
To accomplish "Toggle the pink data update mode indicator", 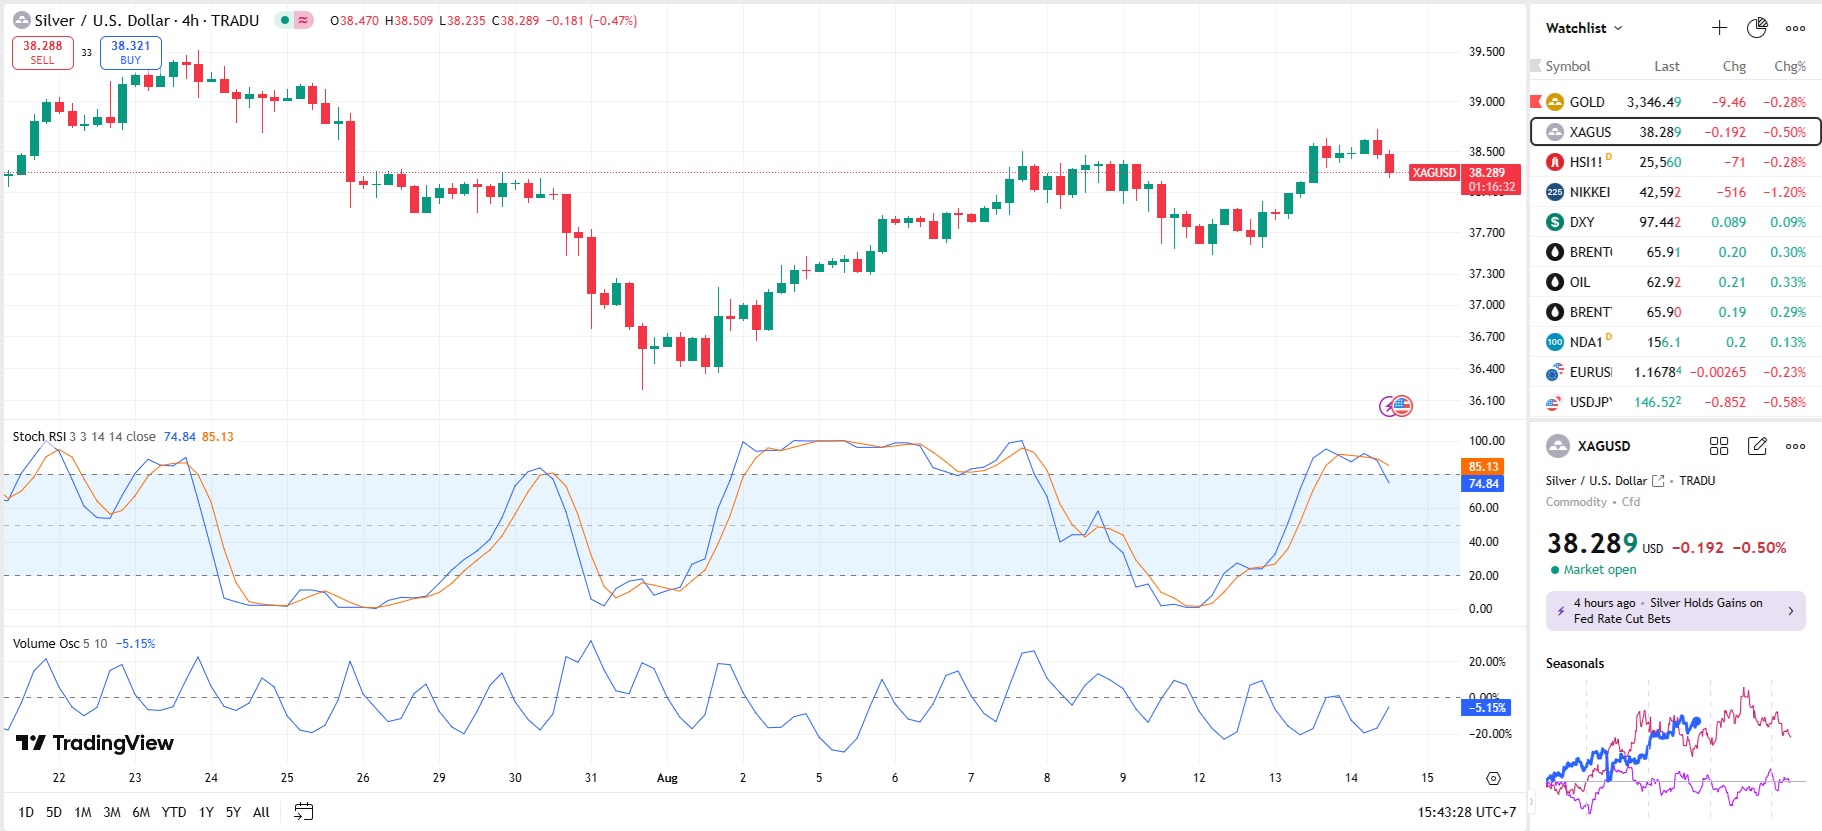I will [303, 20].
